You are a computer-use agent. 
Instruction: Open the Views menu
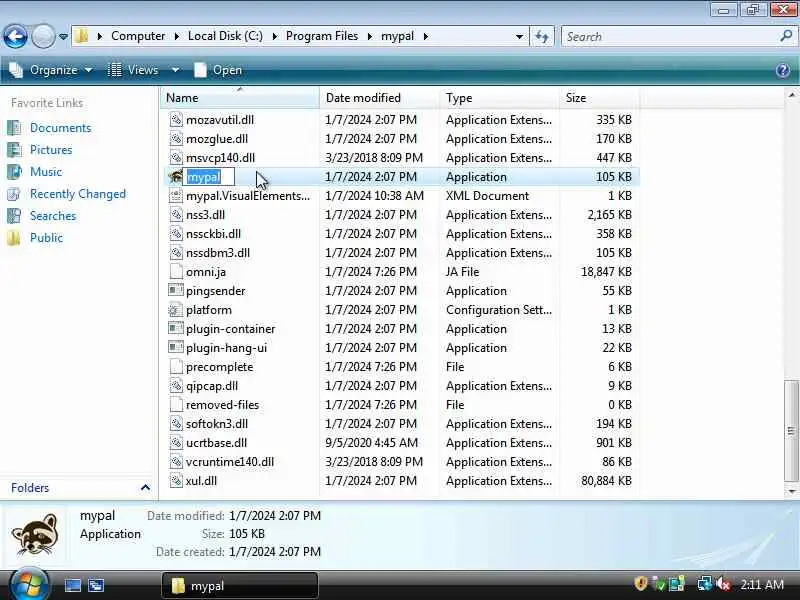134,70
